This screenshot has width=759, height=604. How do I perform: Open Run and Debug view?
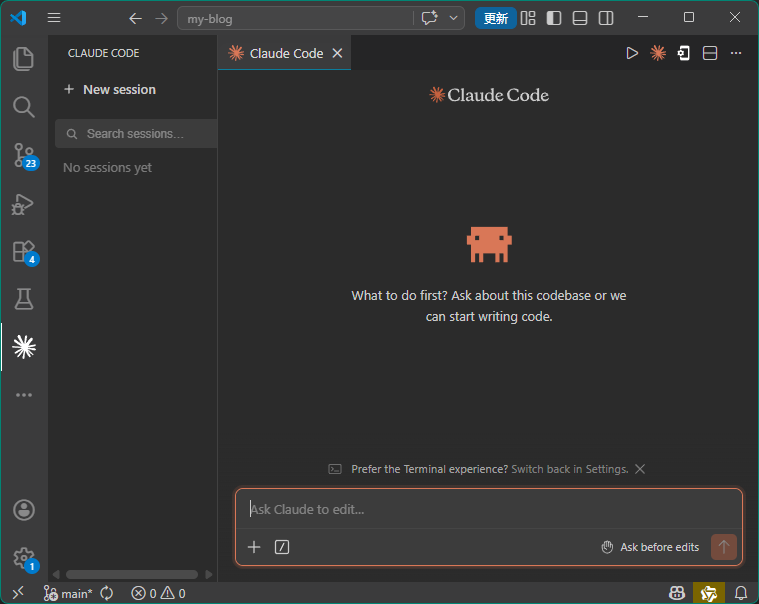coord(23,204)
